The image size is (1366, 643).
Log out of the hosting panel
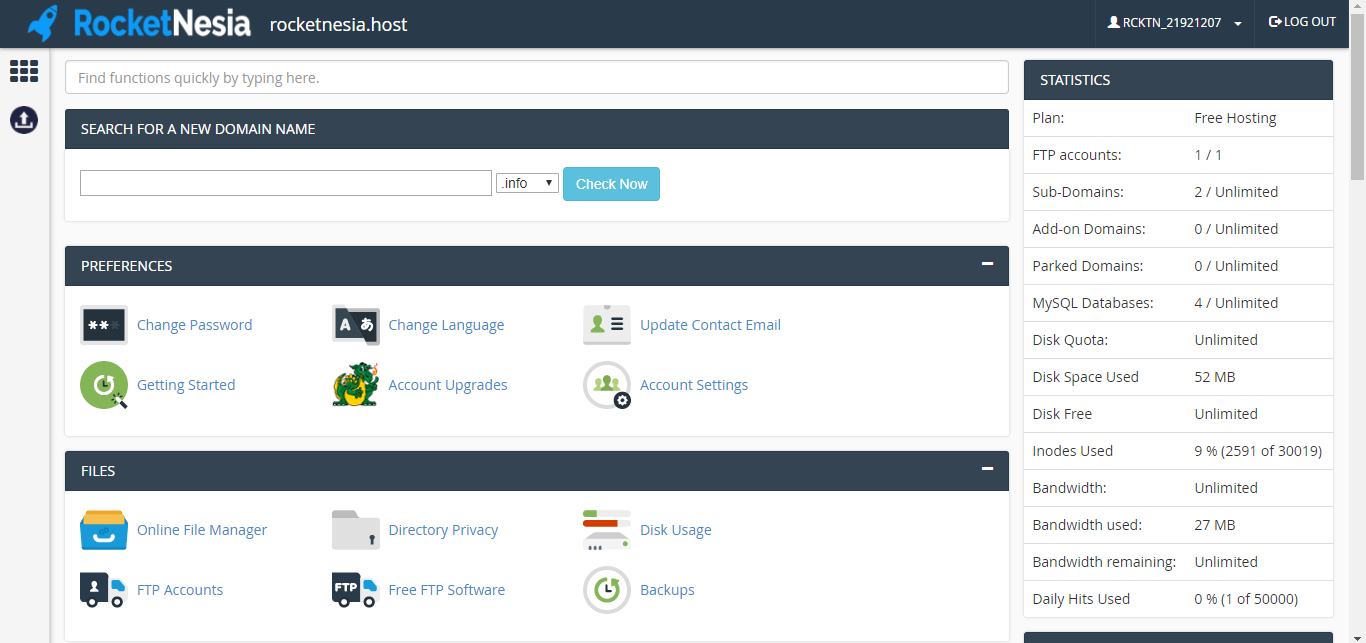[1302, 21]
